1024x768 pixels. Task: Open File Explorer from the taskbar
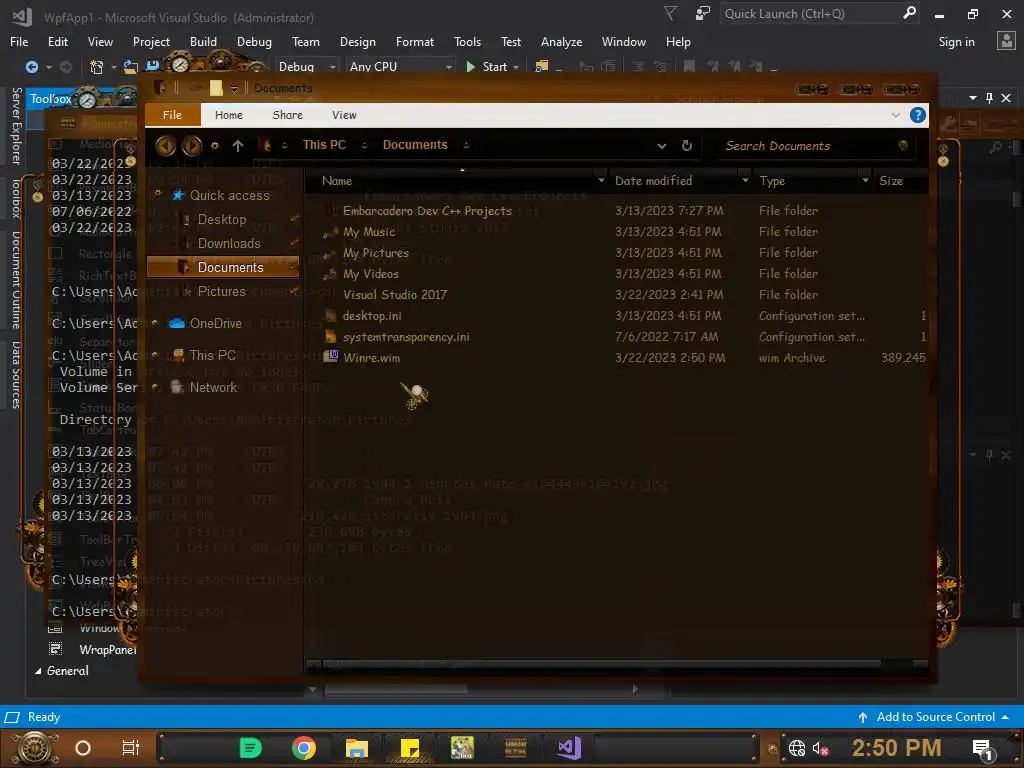click(x=357, y=748)
